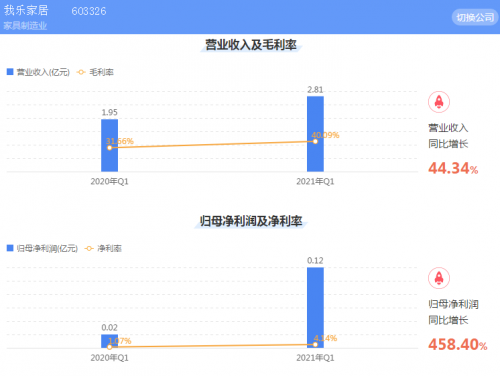The width and height of the screenshot is (500, 376).
Task: Click rocket icon above 营业收入同比增长
Action: coord(439,102)
